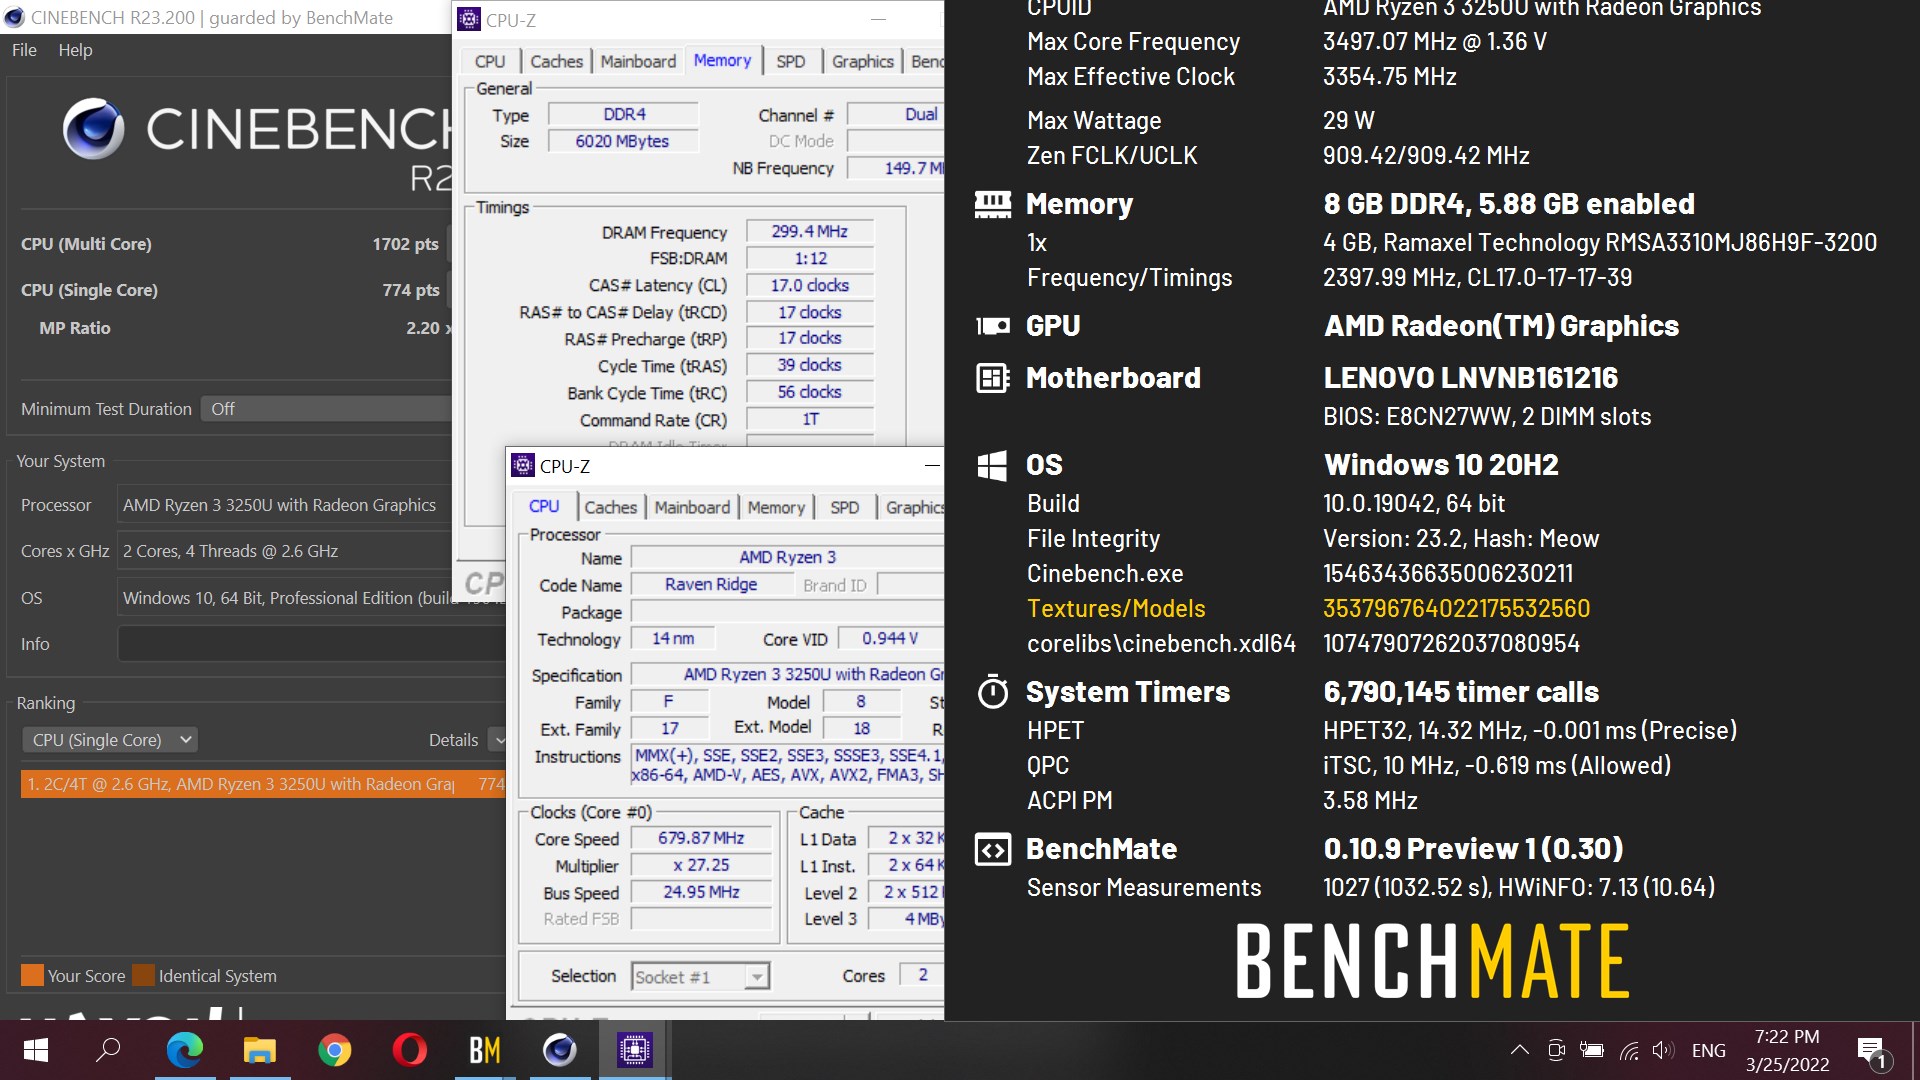This screenshot has height=1080, width=1920.
Task: Click the Identical System brown legend swatch
Action: point(143,975)
